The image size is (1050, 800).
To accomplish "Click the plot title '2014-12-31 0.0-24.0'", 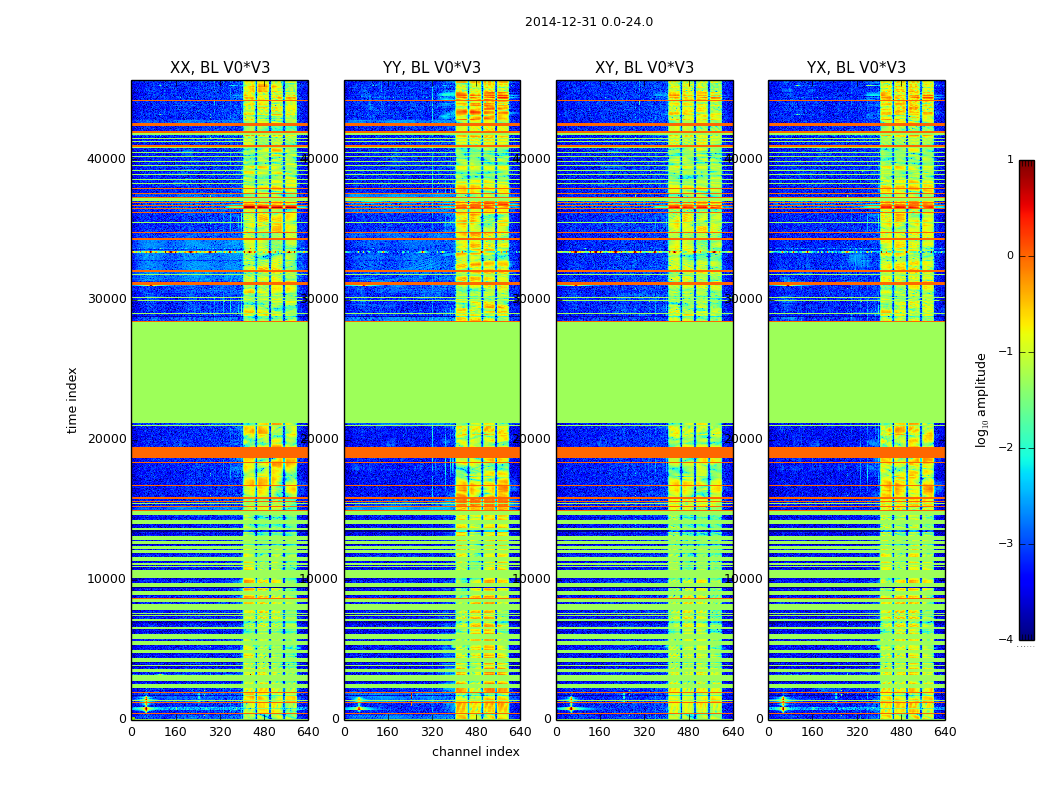I will [588, 22].
